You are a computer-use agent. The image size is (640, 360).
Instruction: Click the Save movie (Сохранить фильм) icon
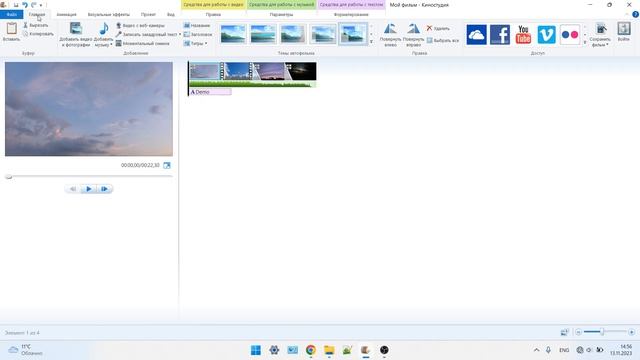(601, 29)
